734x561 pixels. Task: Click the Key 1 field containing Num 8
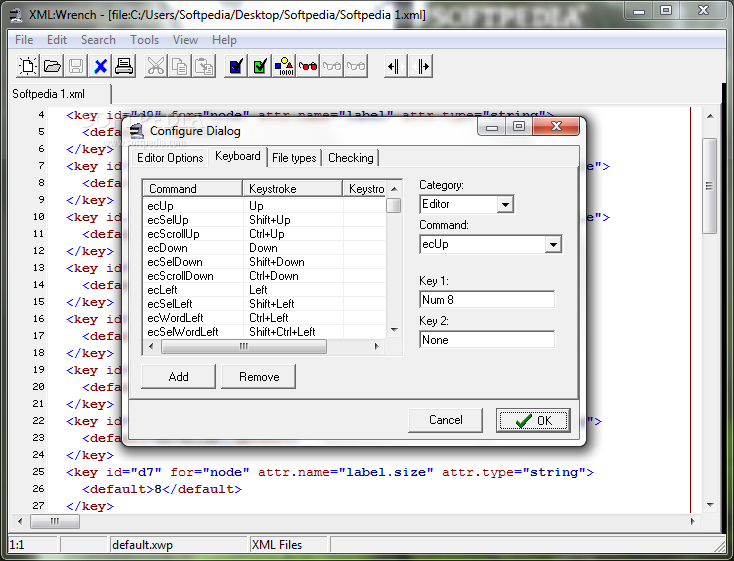point(487,300)
